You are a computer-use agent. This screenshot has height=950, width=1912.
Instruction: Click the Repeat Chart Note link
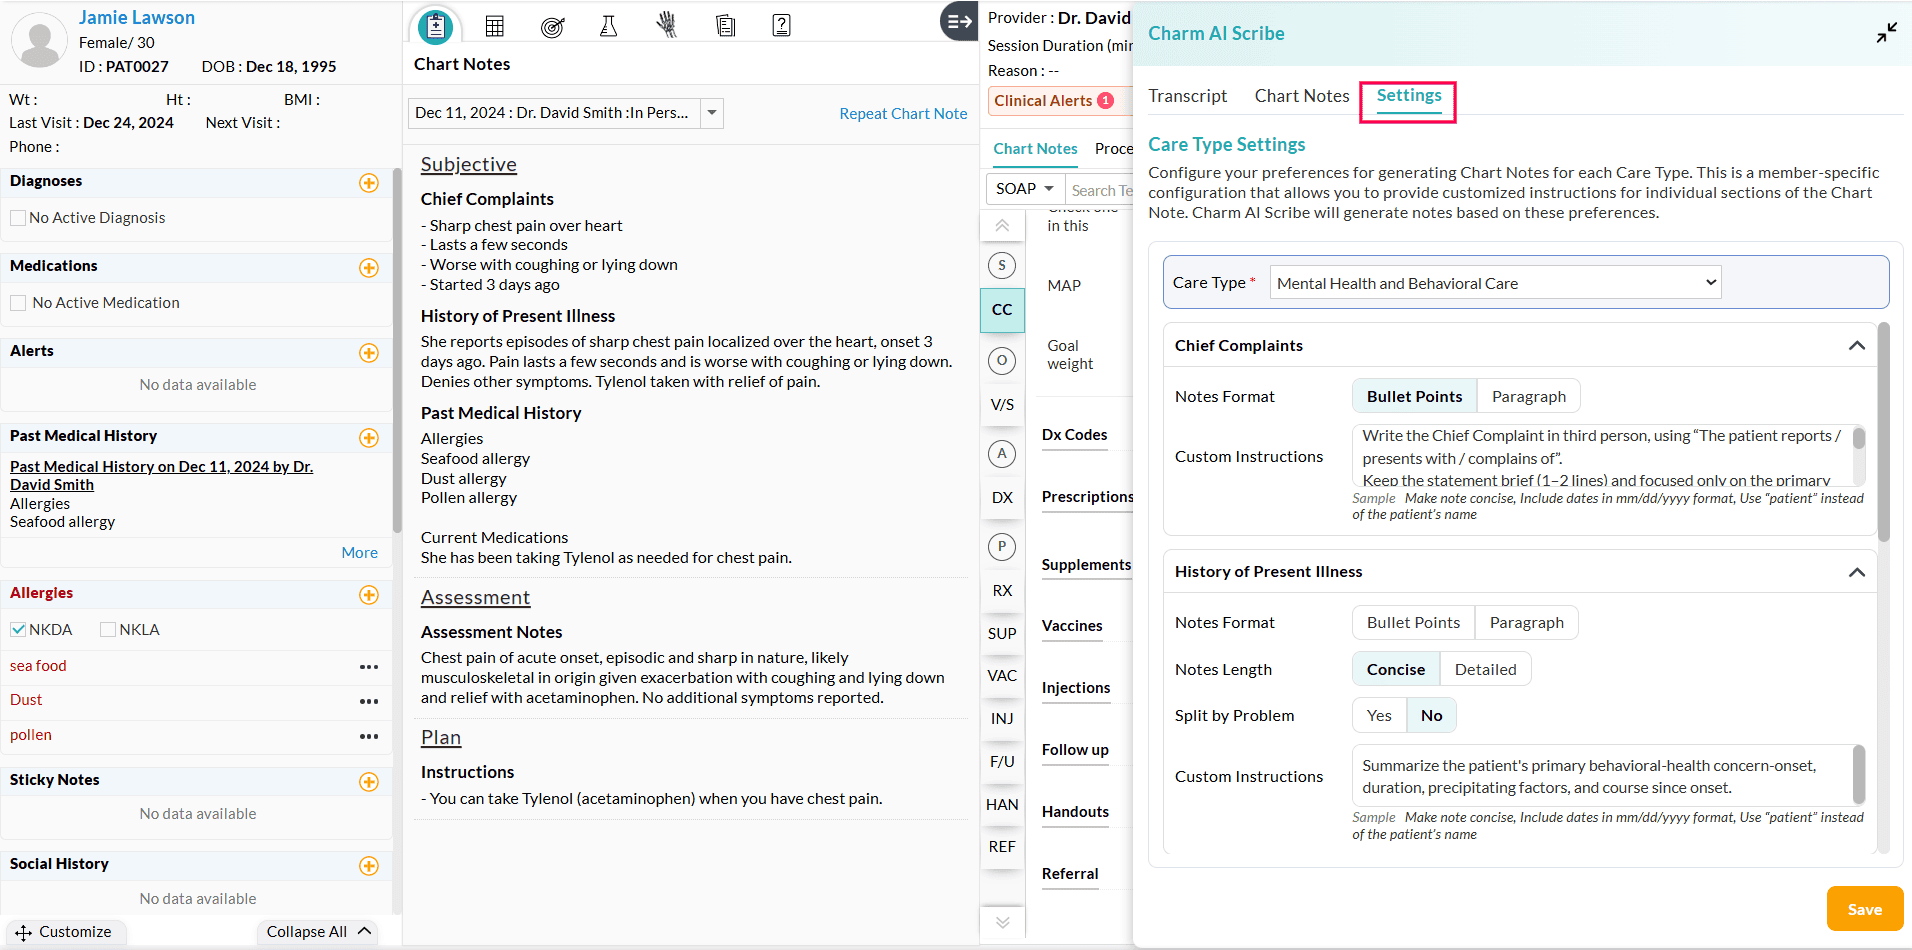point(903,114)
